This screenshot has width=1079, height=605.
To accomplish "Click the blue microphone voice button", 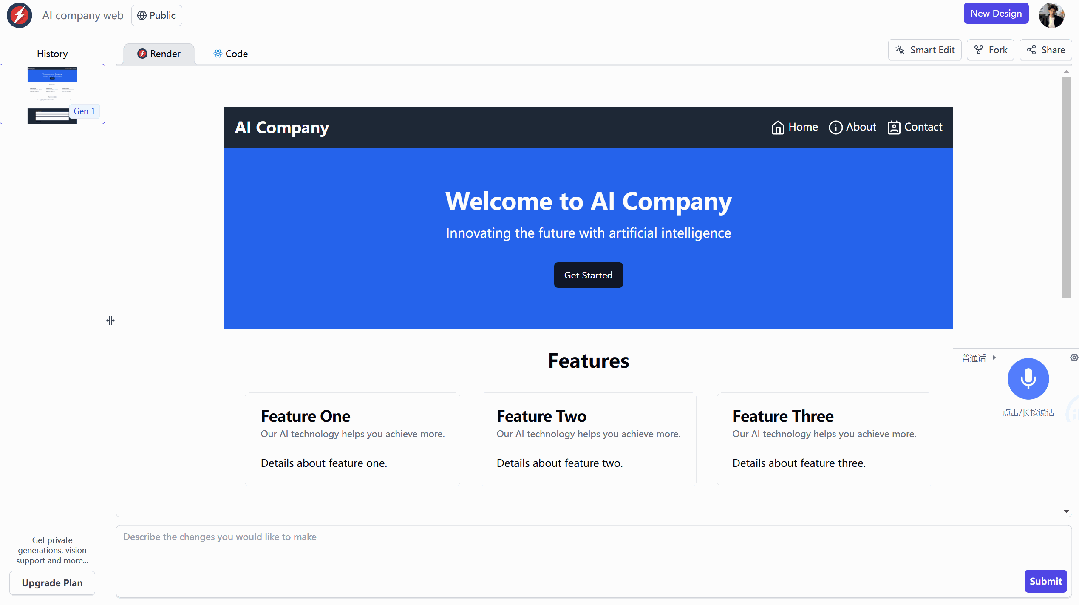I will [x=1028, y=379].
